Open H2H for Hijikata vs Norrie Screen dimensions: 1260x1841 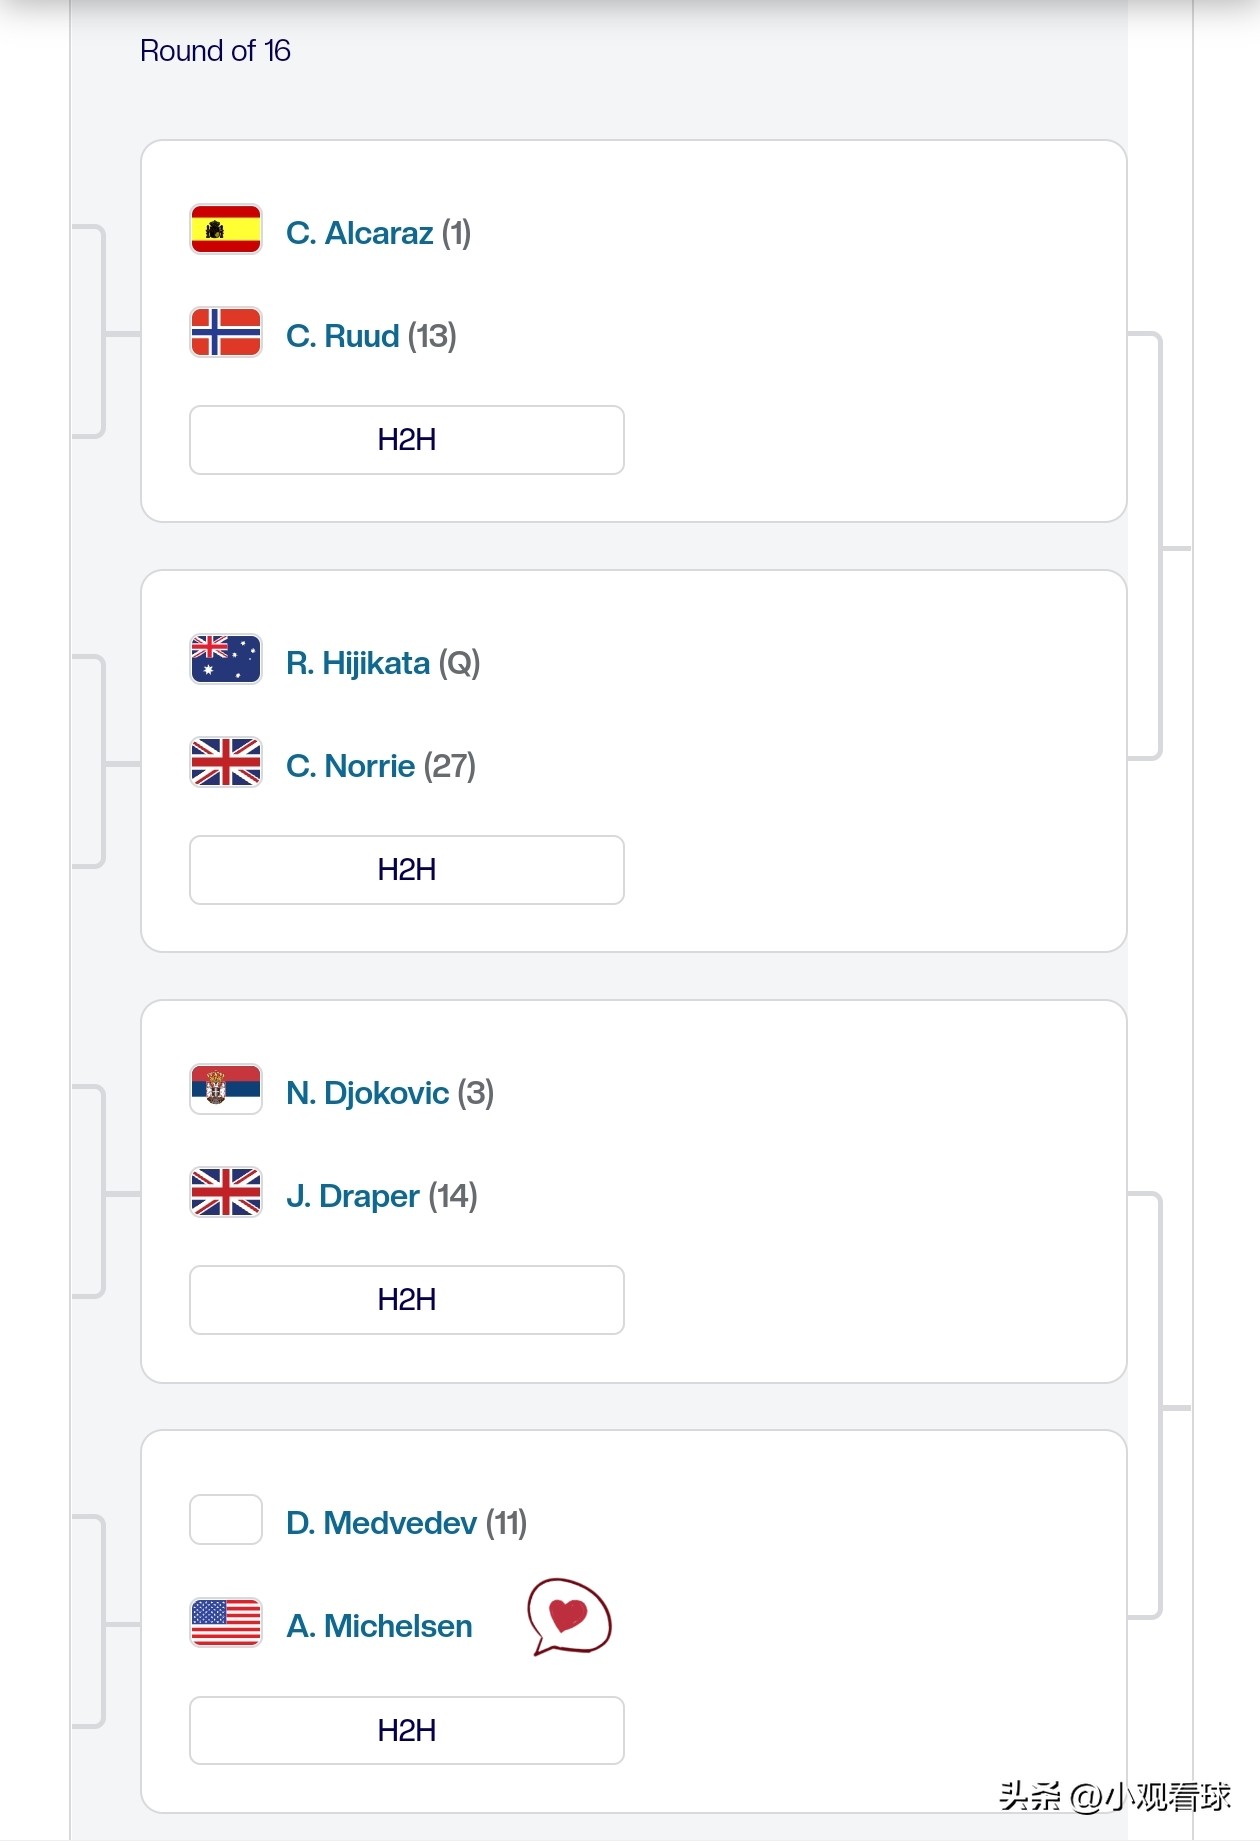point(406,870)
